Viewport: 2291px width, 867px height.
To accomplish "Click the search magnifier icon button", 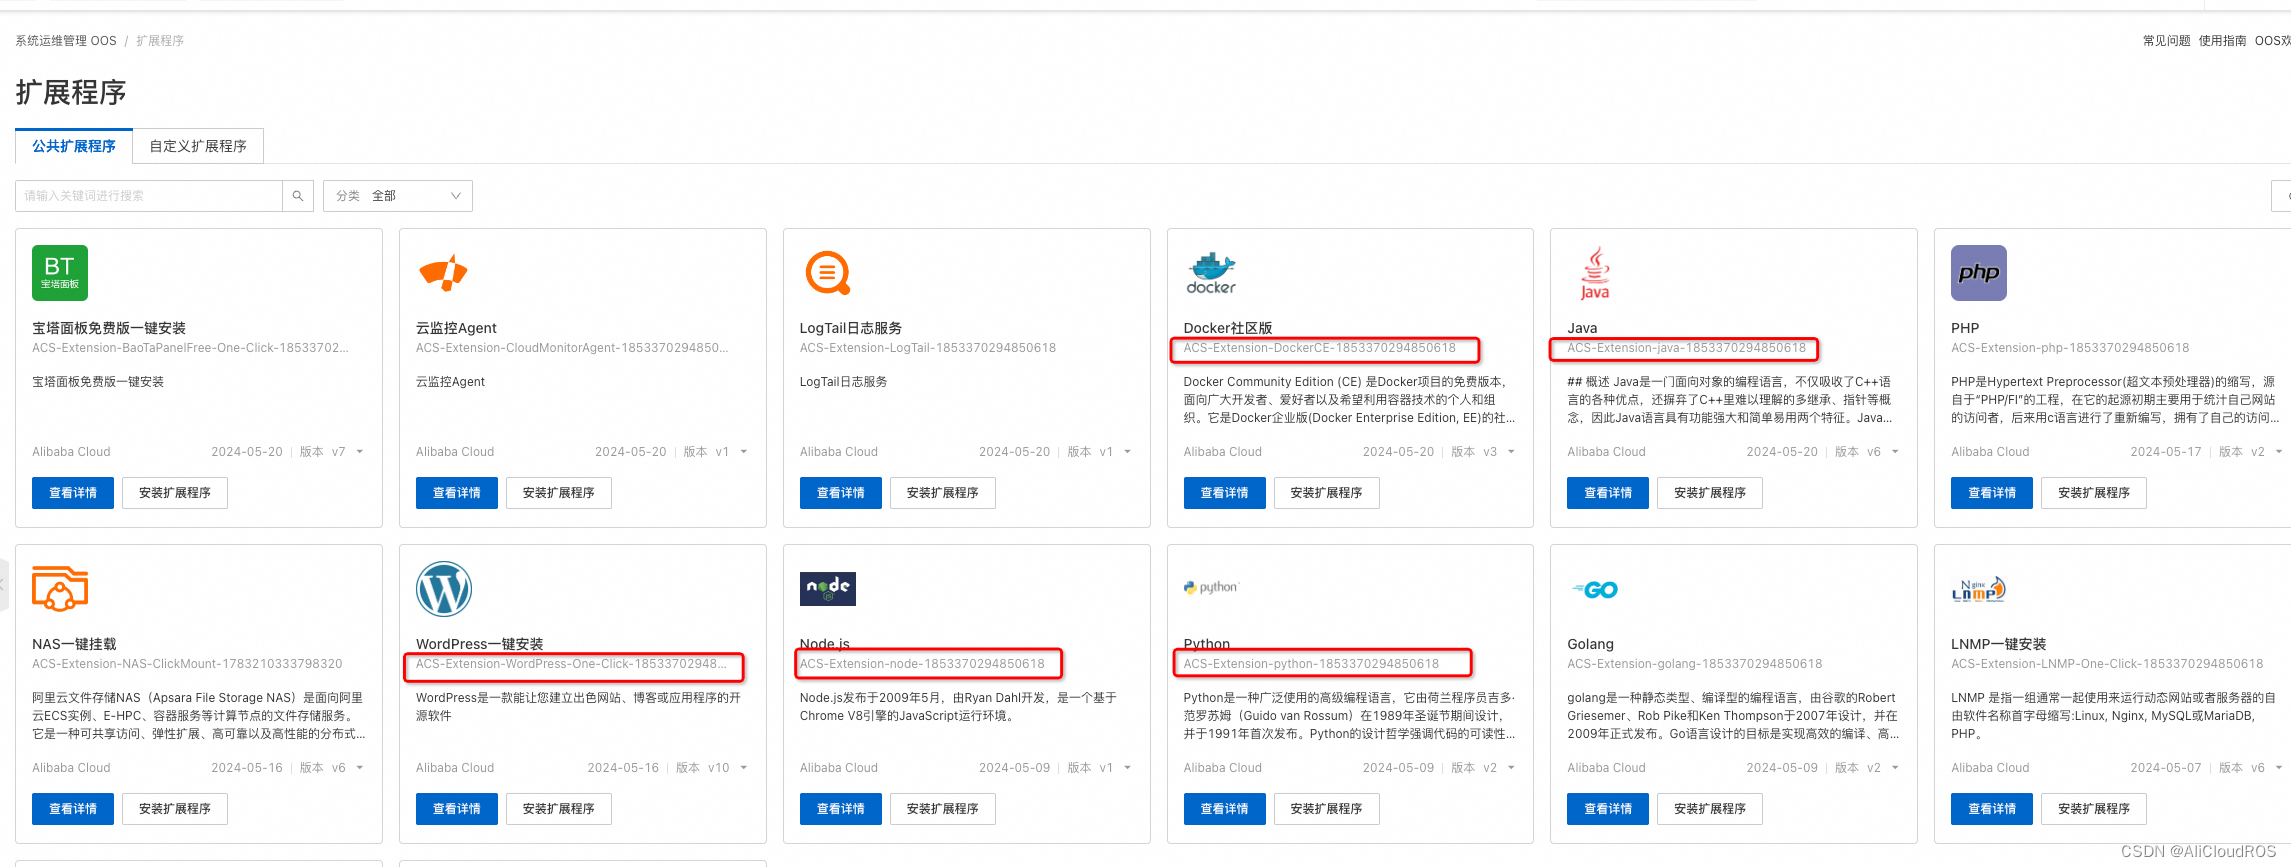I will [x=298, y=196].
